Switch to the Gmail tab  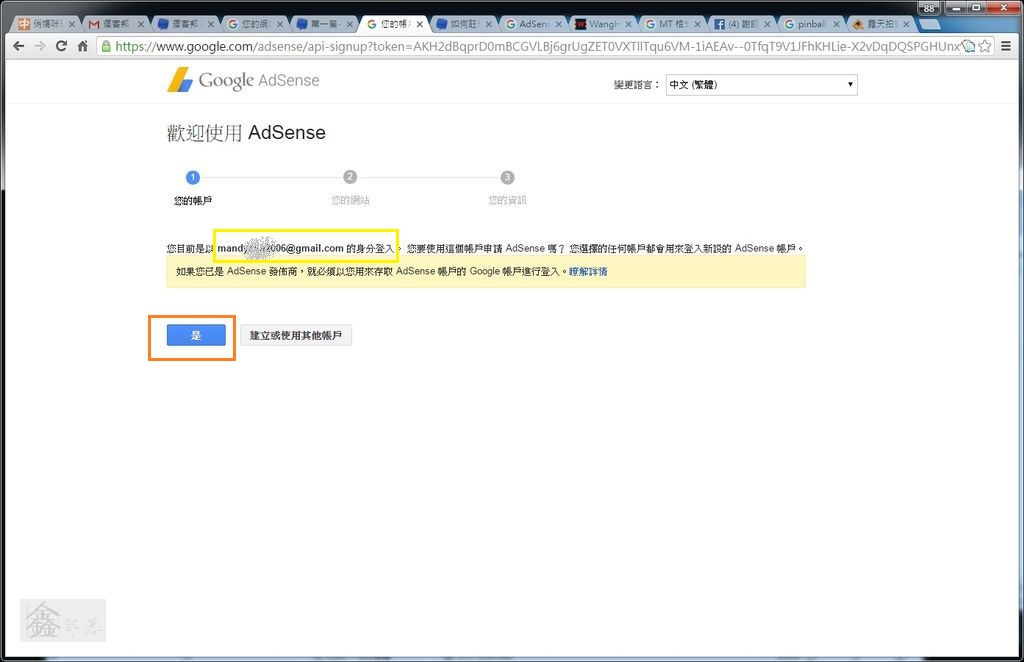[115, 24]
